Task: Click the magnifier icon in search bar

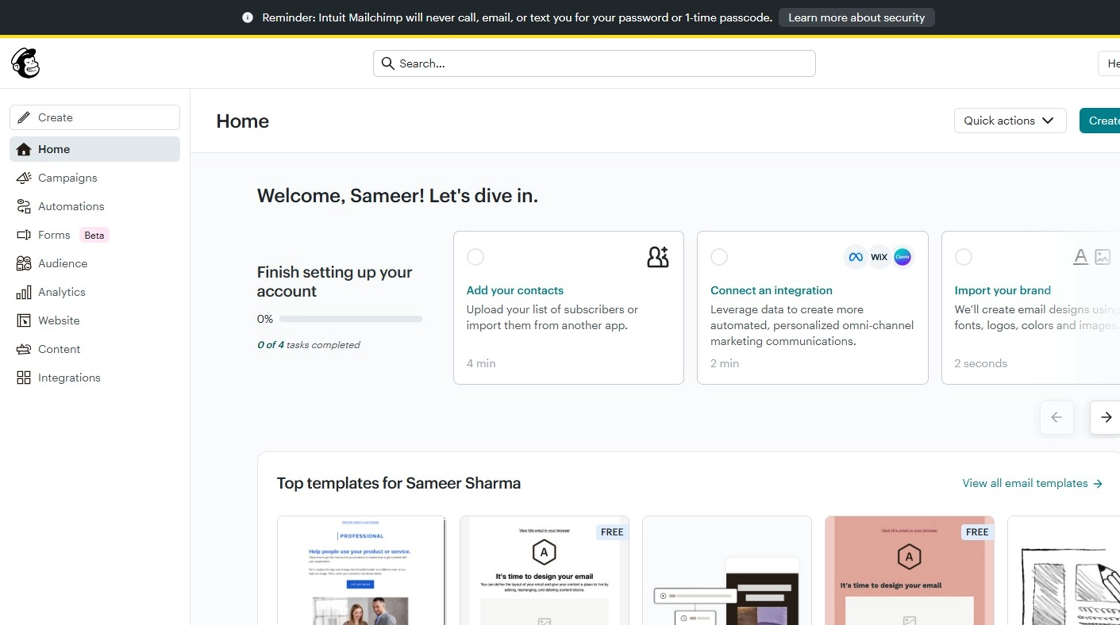Action: [x=388, y=64]
